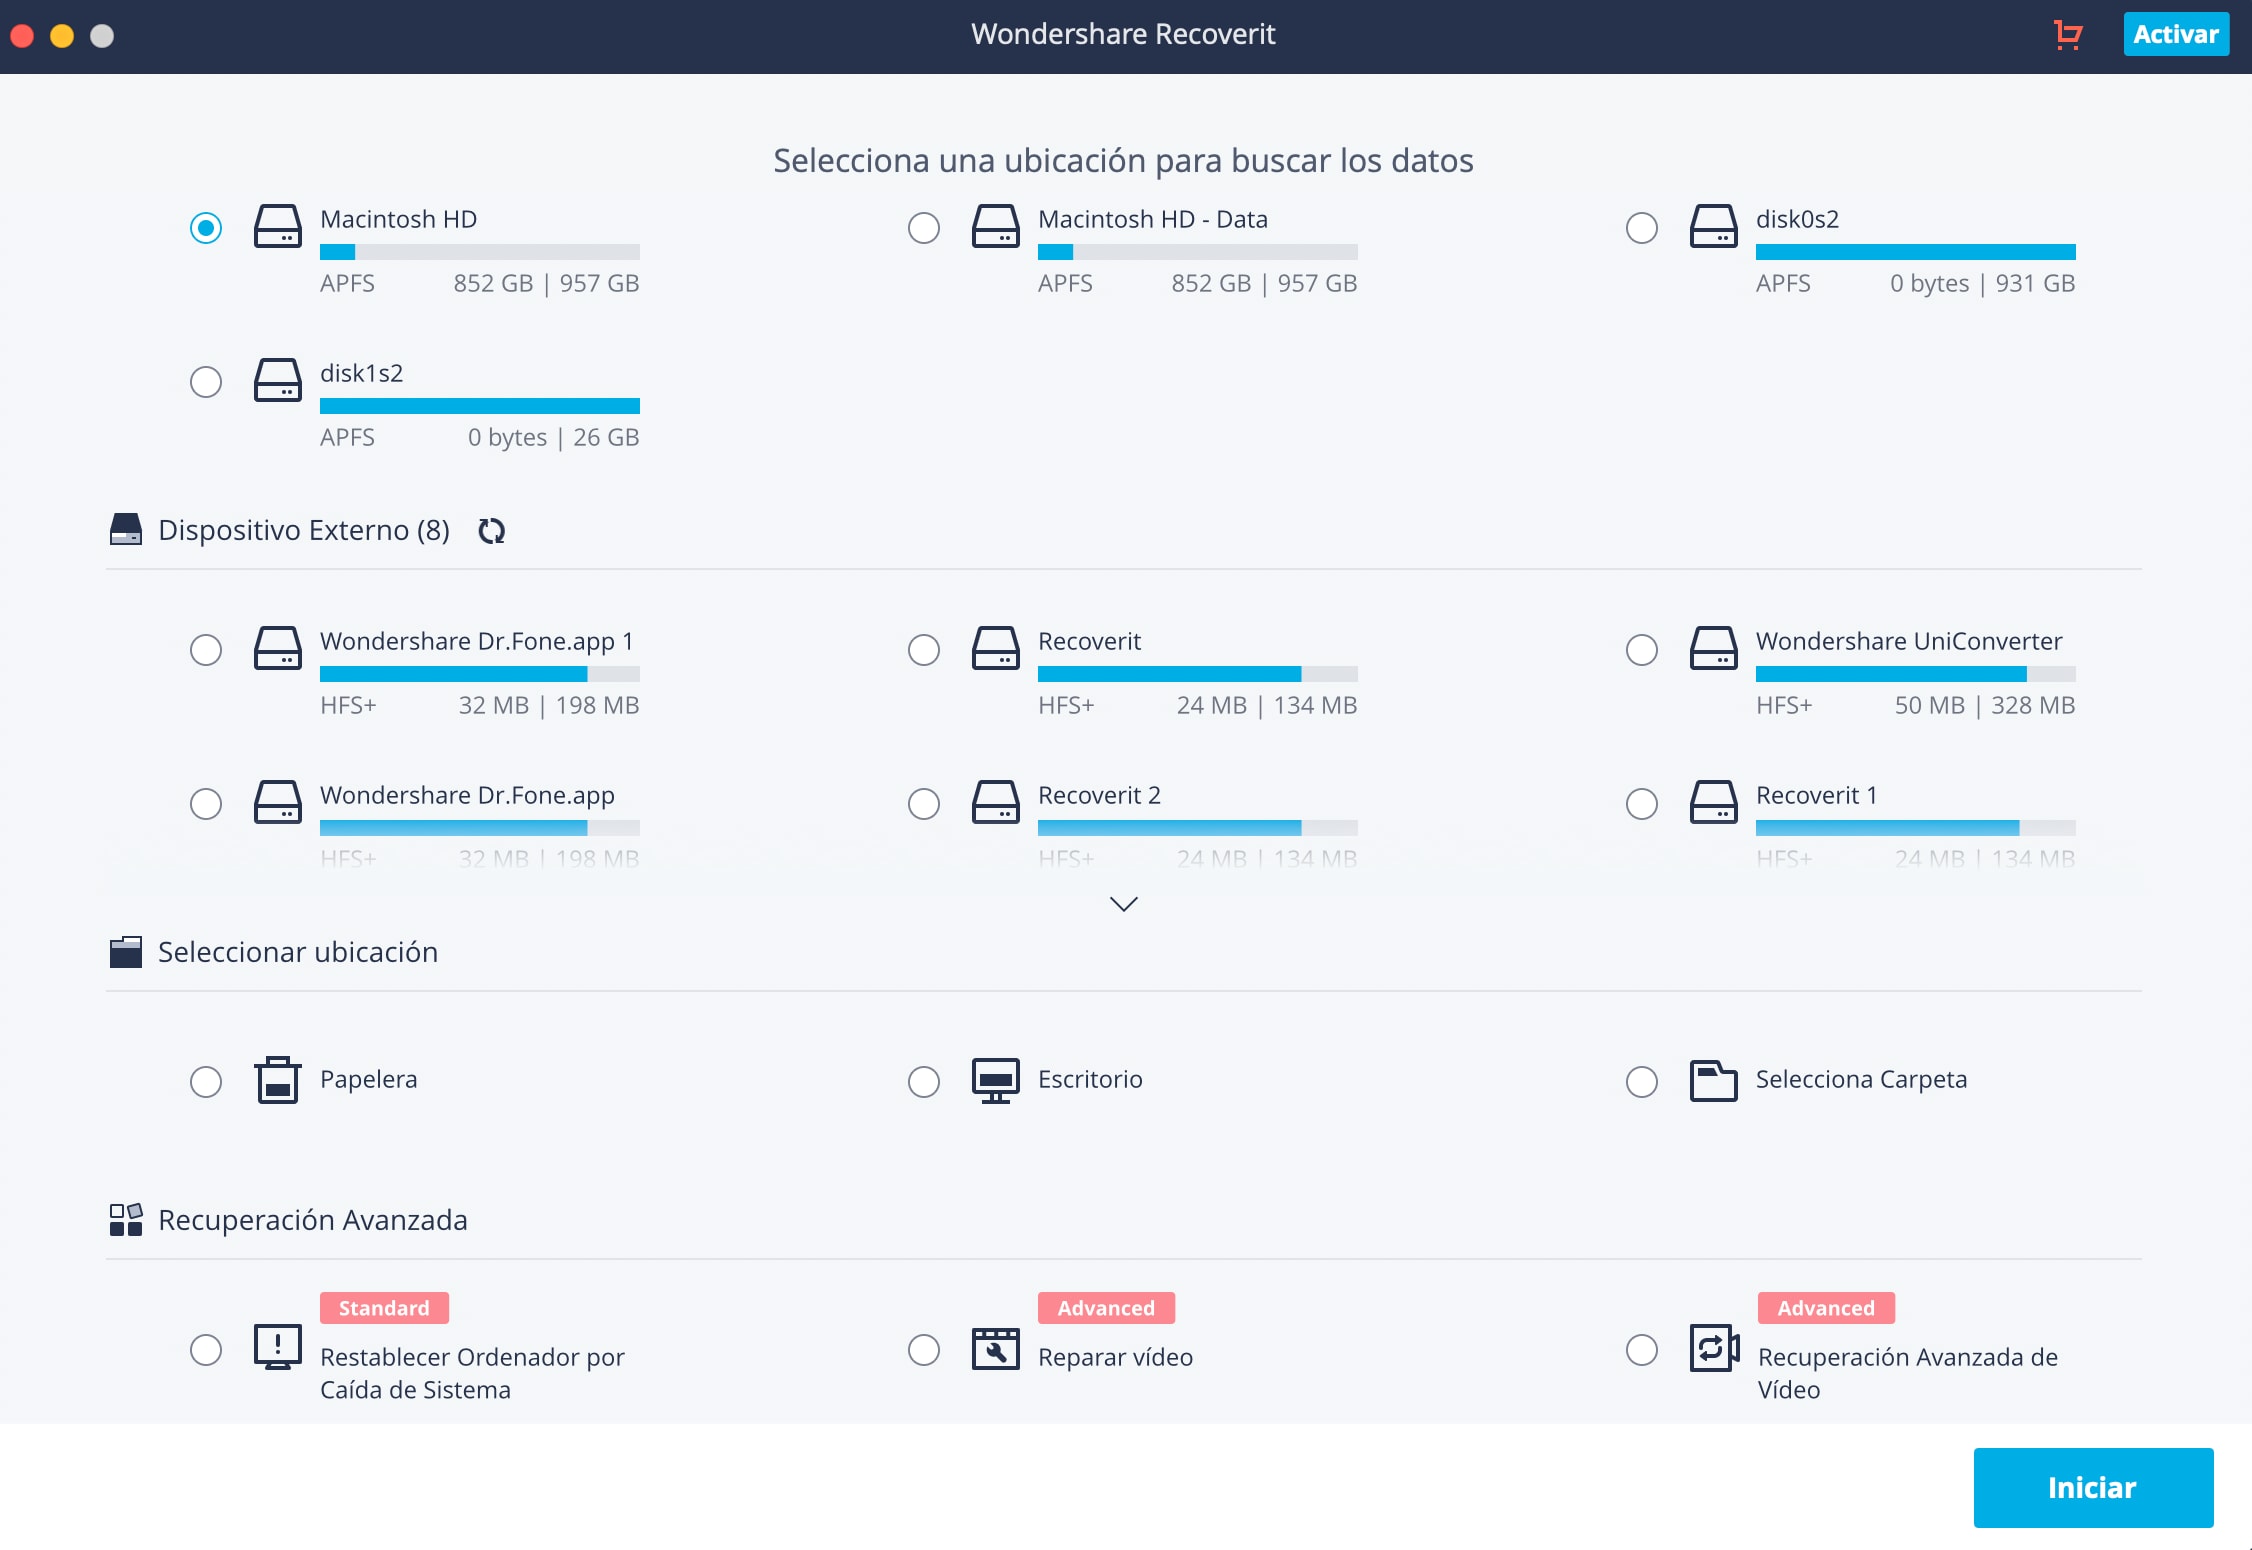
Task: Select the Wondershare UniConverter radio button
Action: pyautogui.click(x=1642, y=650)
